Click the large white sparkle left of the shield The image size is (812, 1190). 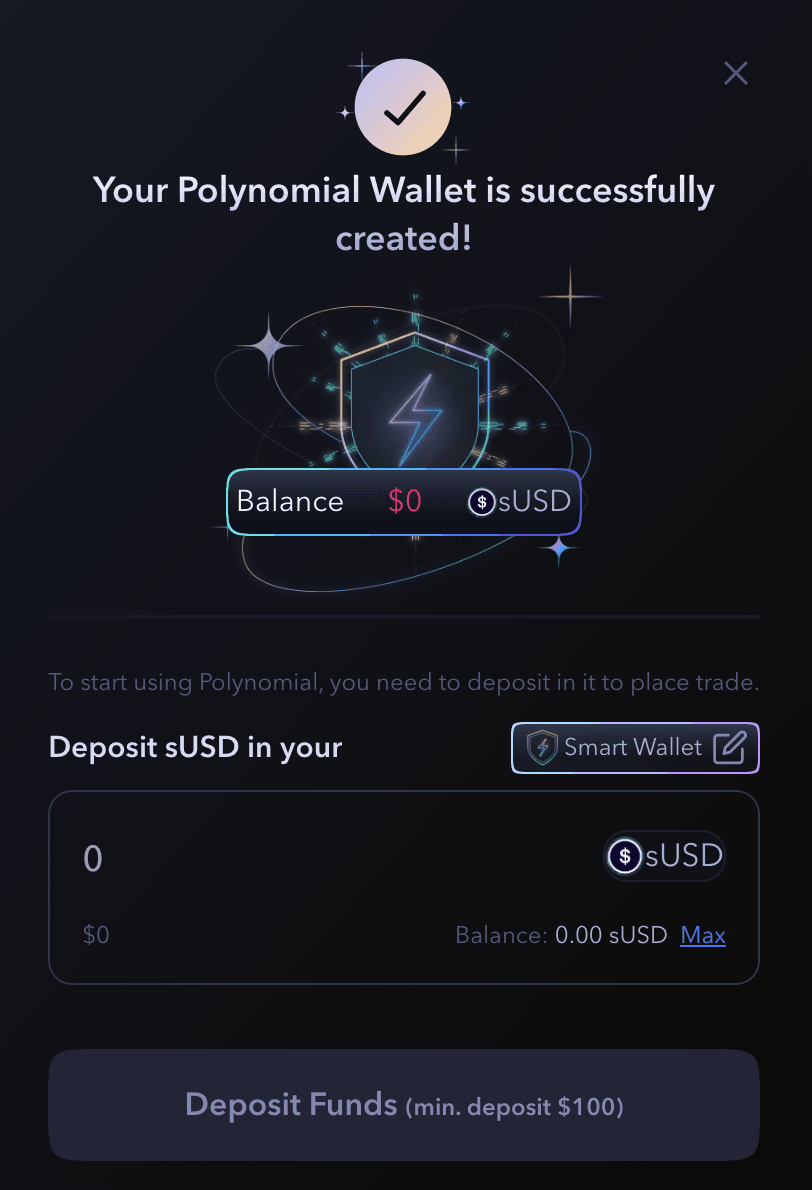click(x=269, y=345)
